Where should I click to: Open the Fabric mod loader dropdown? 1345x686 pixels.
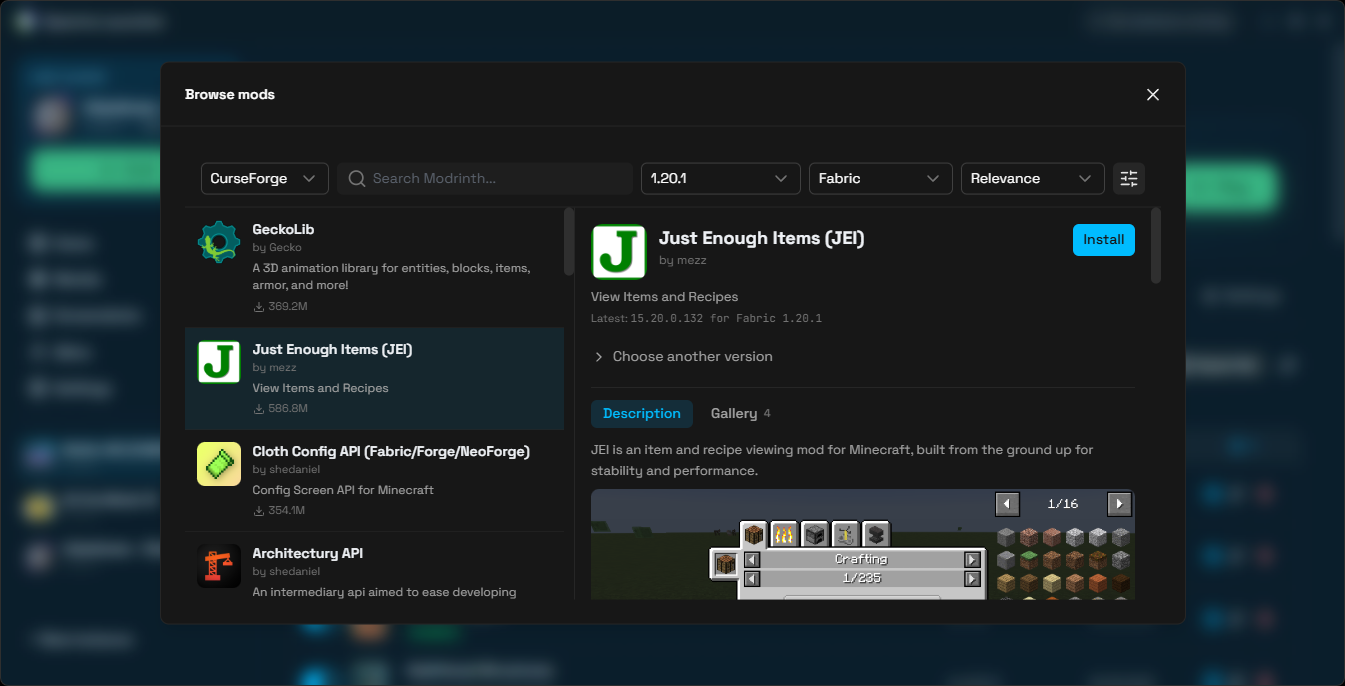point(880,178)
